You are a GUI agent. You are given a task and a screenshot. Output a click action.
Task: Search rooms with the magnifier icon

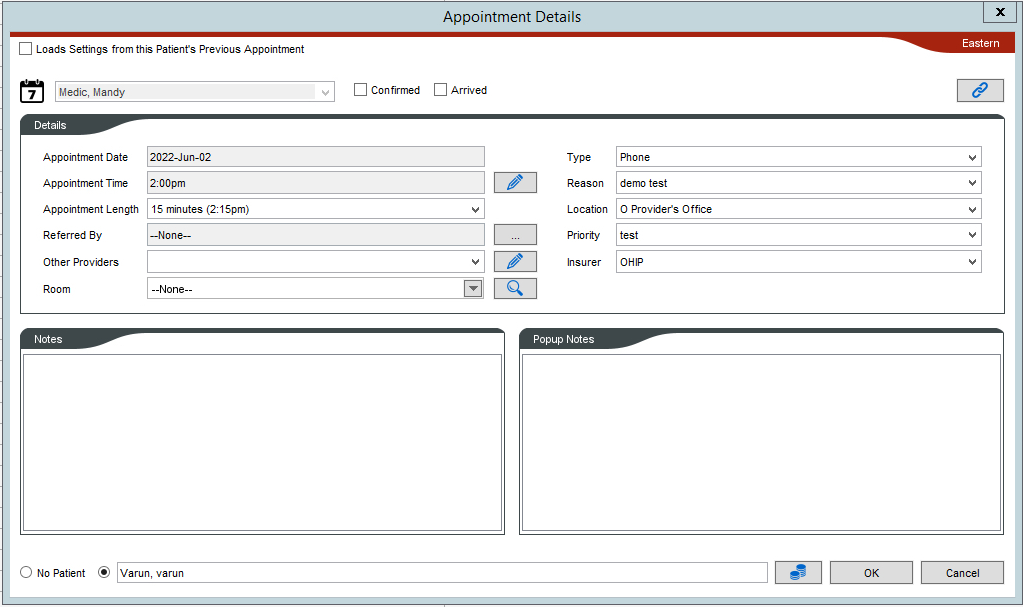[515, 288]
